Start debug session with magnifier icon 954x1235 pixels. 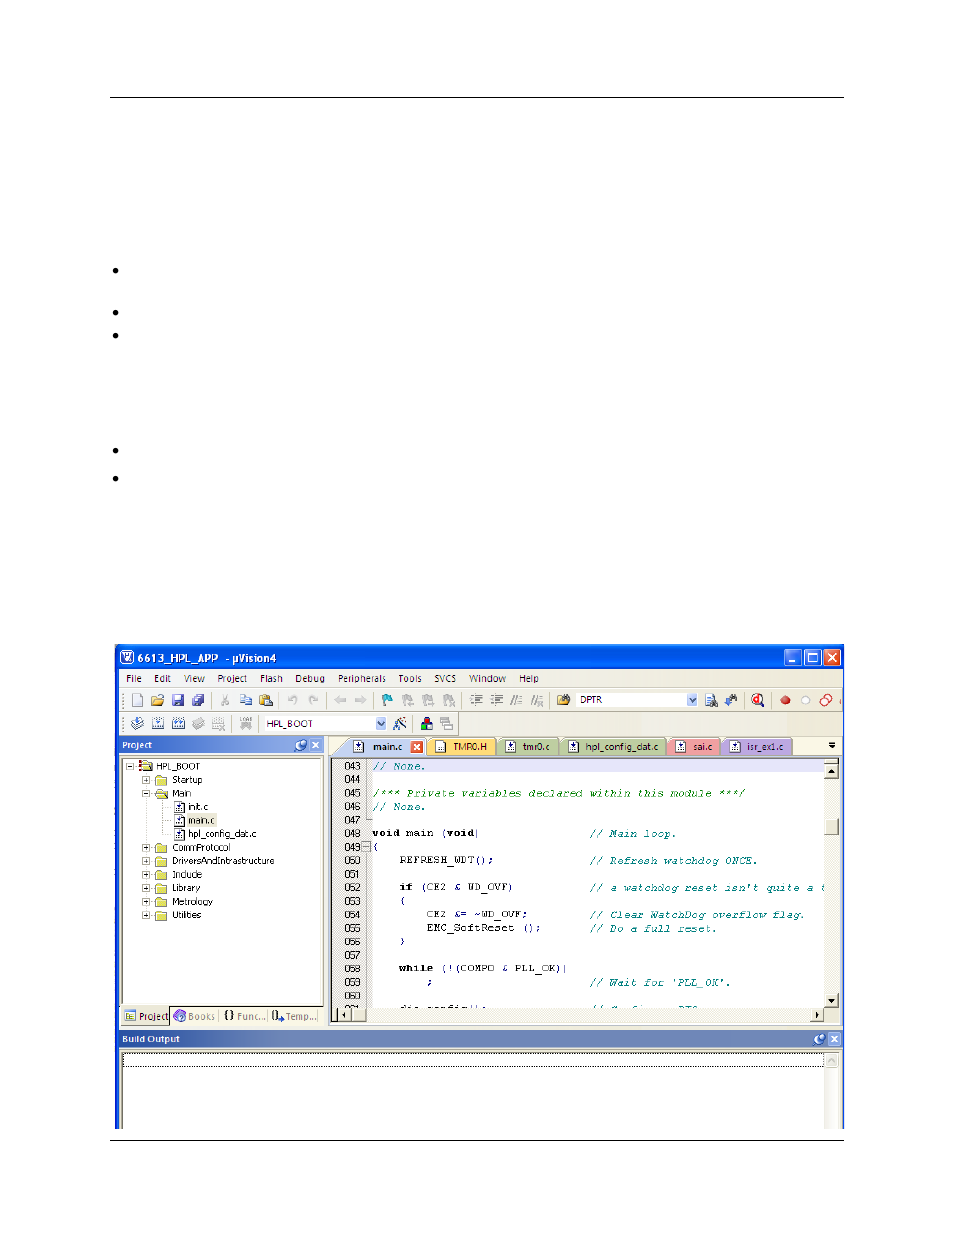pos(758,700)
